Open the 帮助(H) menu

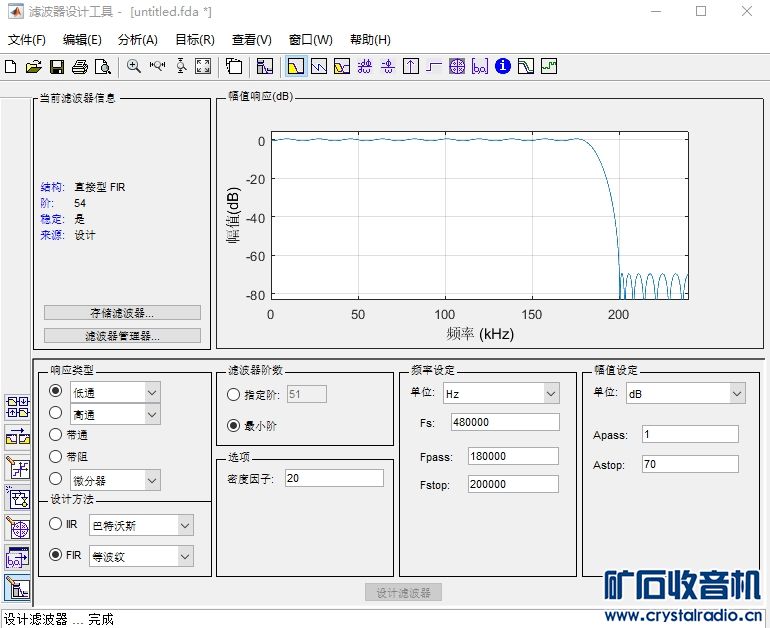pos(370,40)
